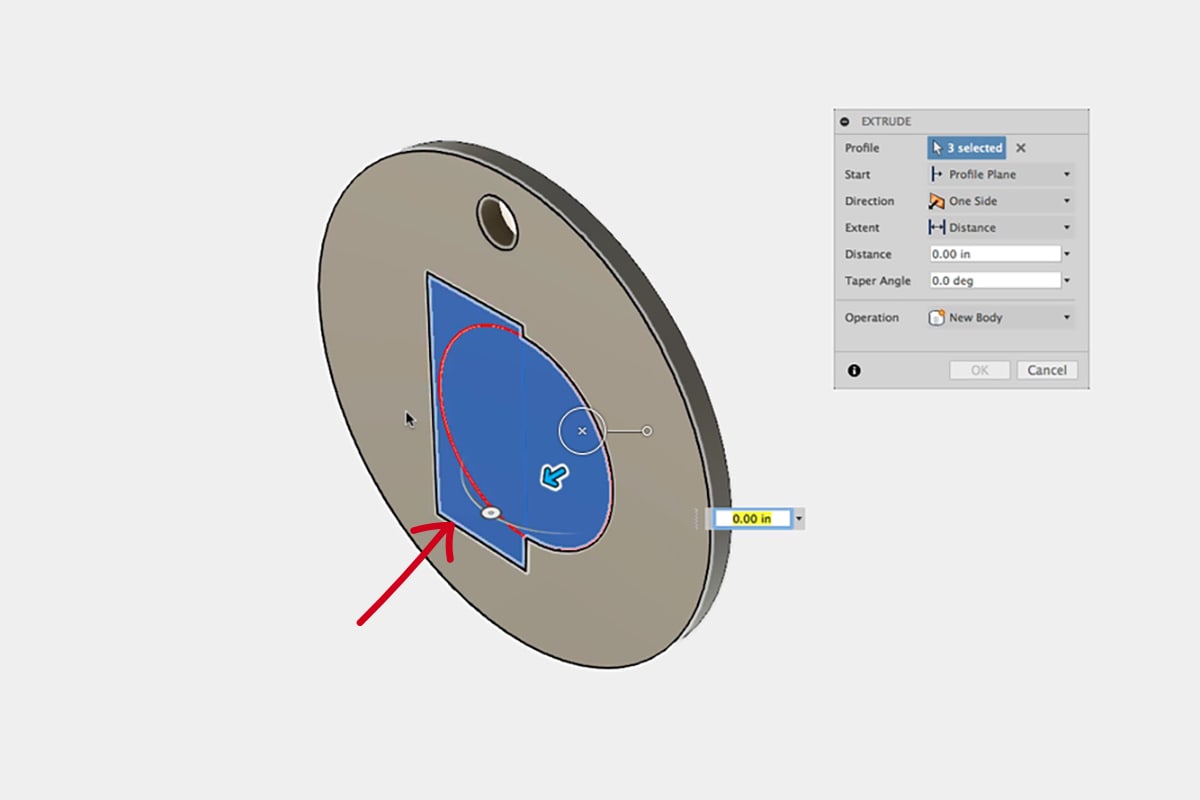Click the OK button
This screenshot has width=1200, height=800.
tap(979, 370)
